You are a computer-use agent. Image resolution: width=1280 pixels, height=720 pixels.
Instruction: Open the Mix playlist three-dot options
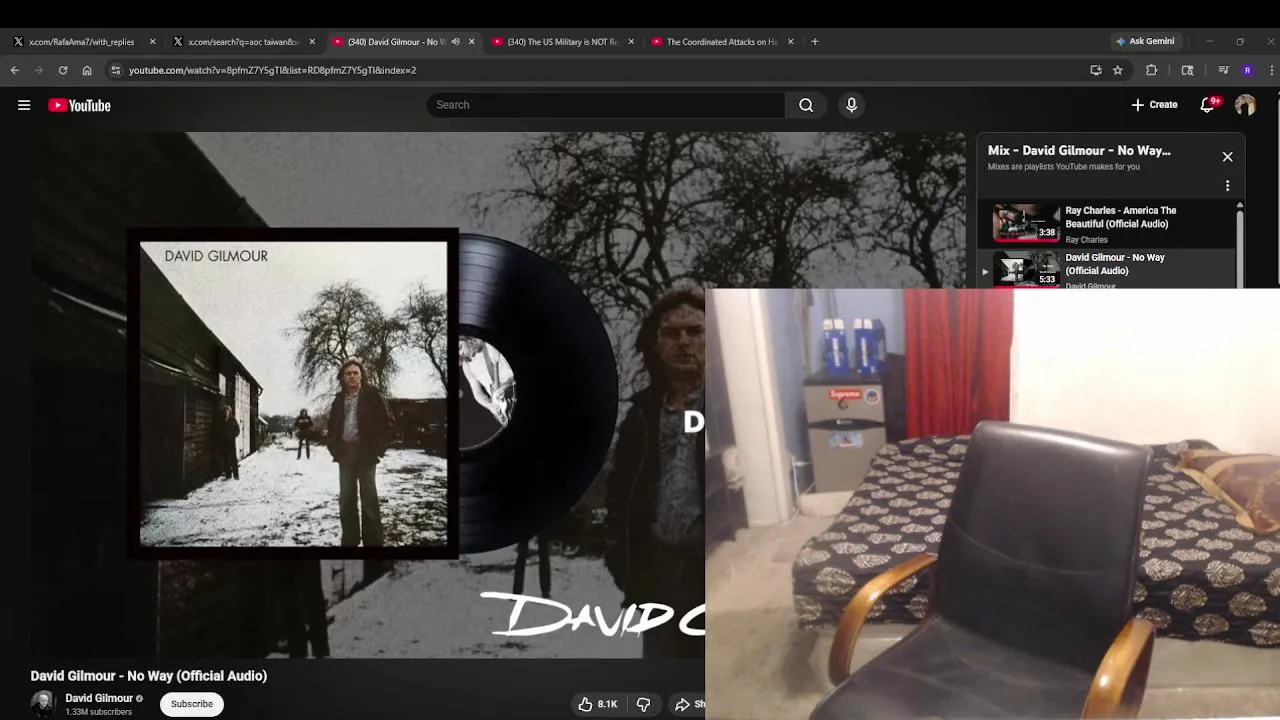click(1228, 186)
